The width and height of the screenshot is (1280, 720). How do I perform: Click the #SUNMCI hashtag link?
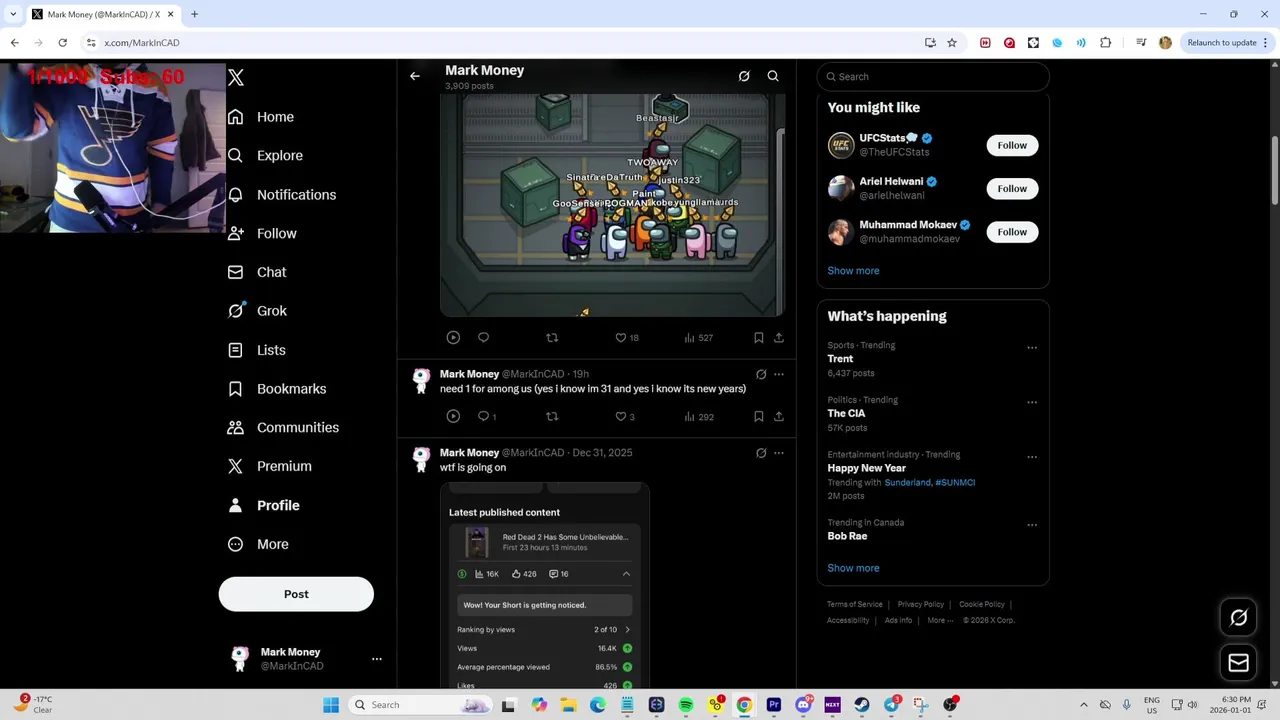(x=955, y=483)
